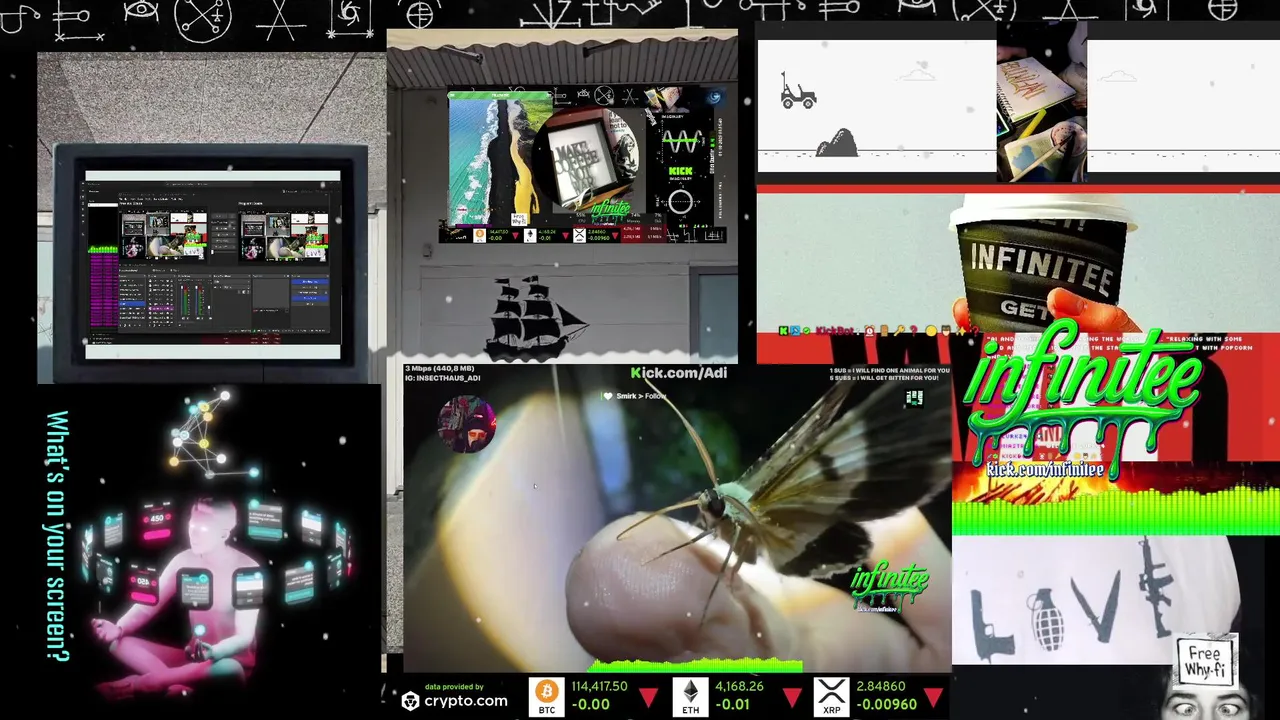Image resolution: width=1280 pixels, height=720 pixels.
Task: Click the green Kick K badge before KickBot
Action: tap(784, 330)
